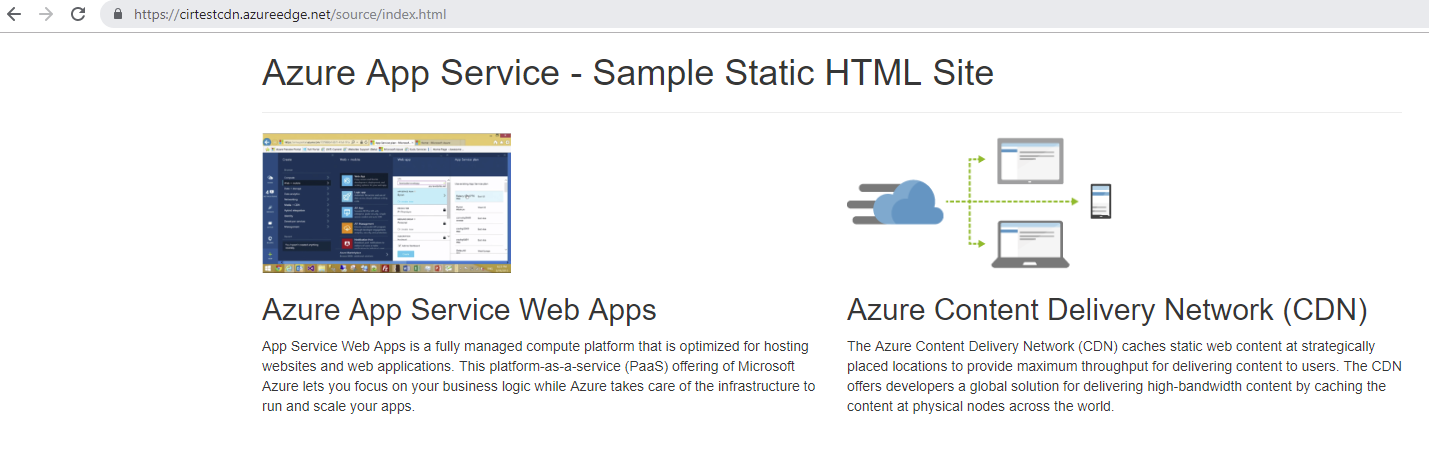
Task: Click the laptop icon in the CDN diagram
Action: (x=1031, y=245)
